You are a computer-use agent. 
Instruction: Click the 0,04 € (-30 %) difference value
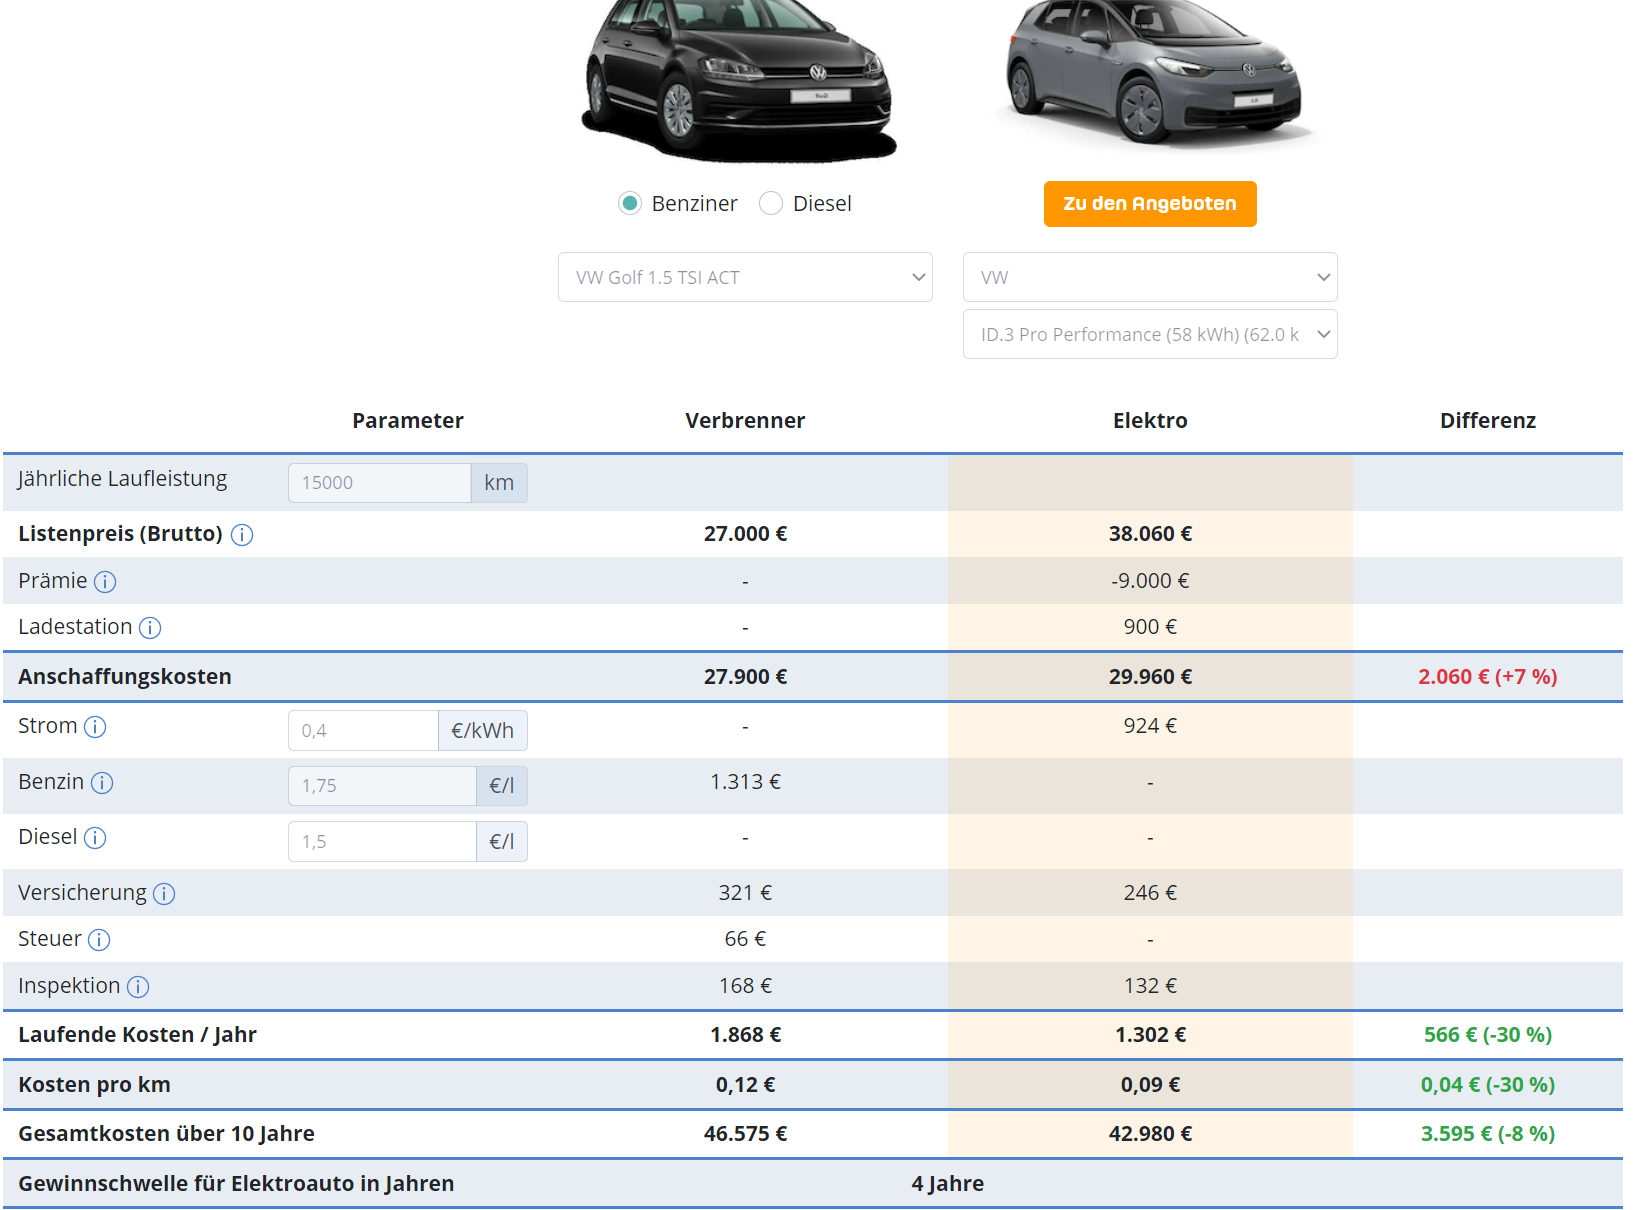pyautogui.click(x=1488, y=1085)
